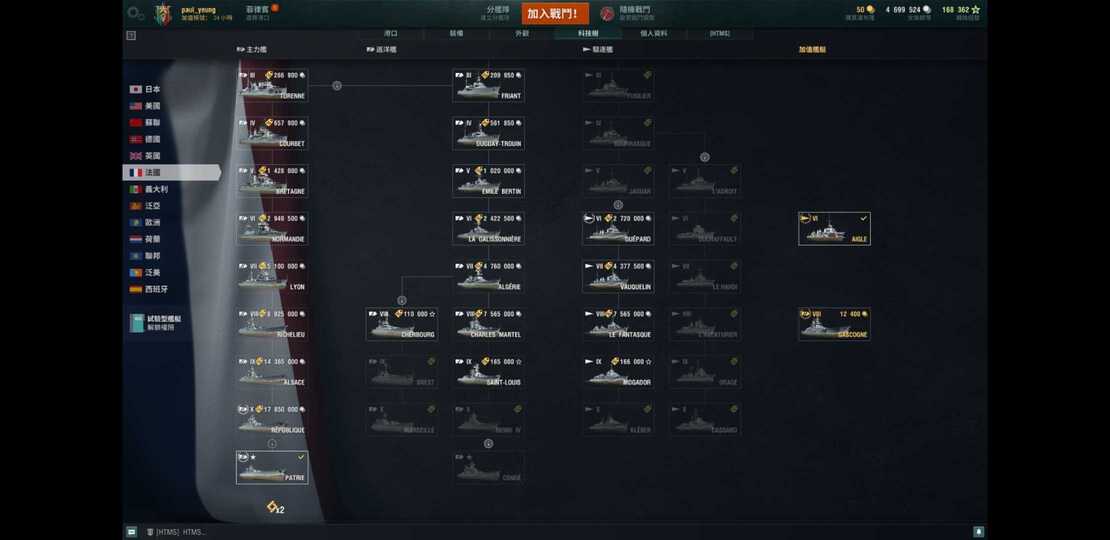Viewport: 1110px width, 540px height.
Task: Click the 加入戰鬥 battle button
Action: 556,13
